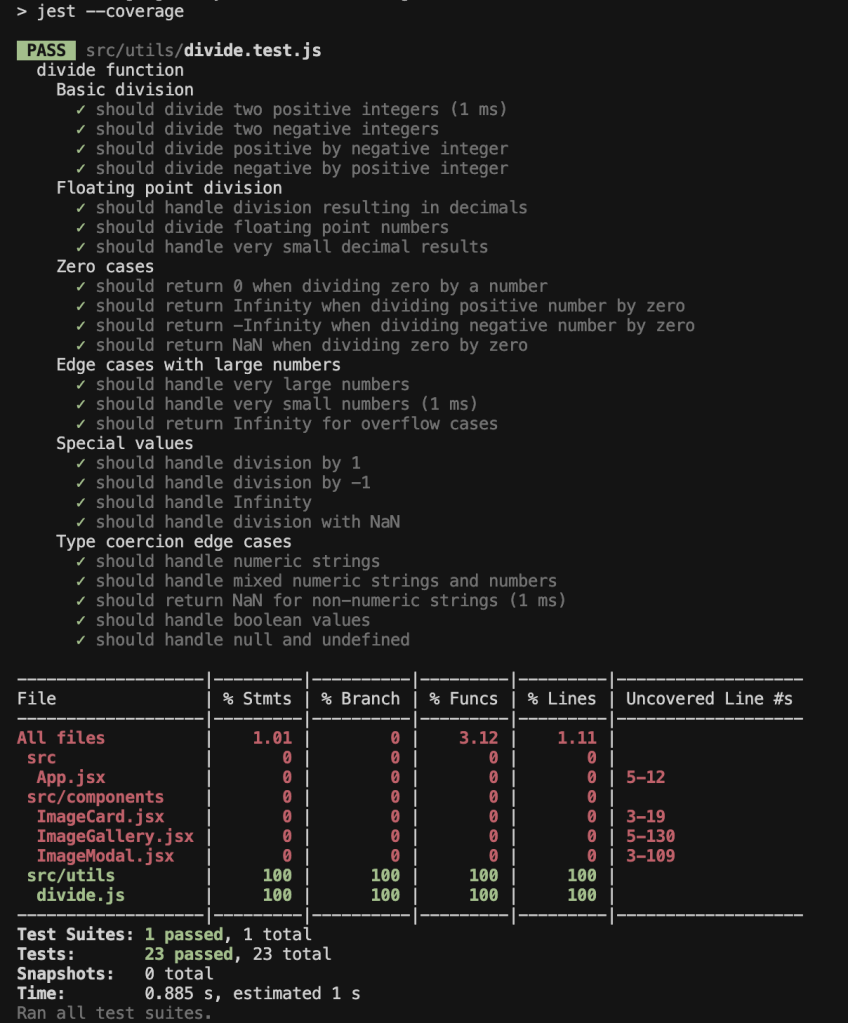Open the divide.test.js file path

(203, 50)
